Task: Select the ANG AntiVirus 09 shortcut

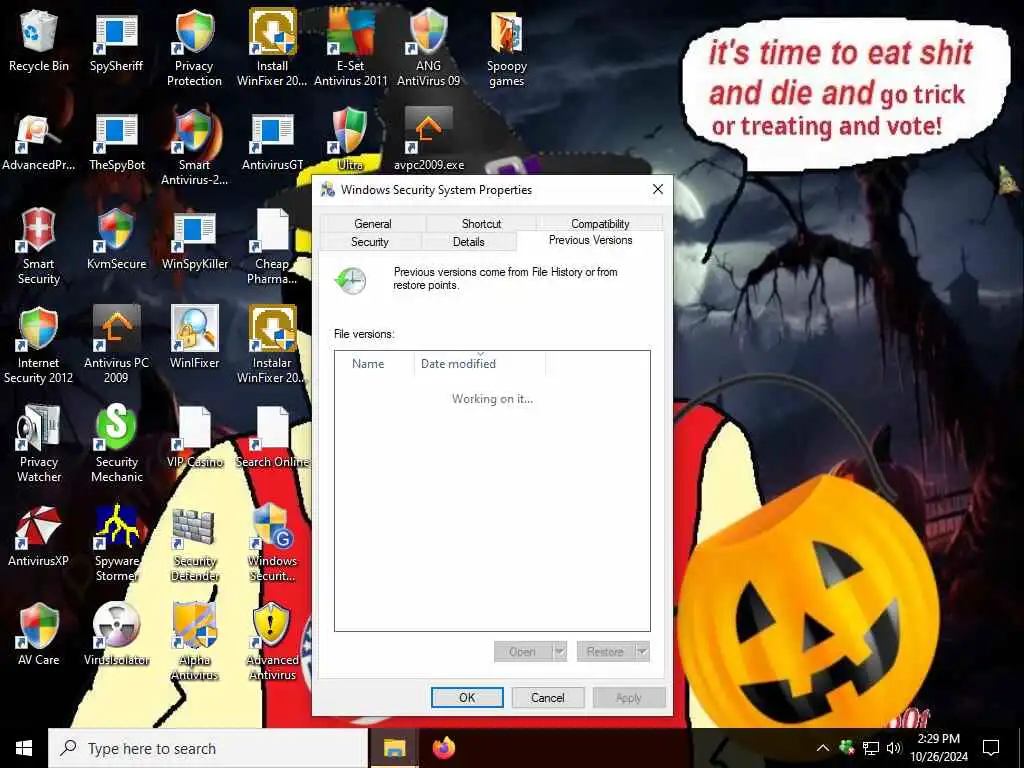Action: (428, 49)
